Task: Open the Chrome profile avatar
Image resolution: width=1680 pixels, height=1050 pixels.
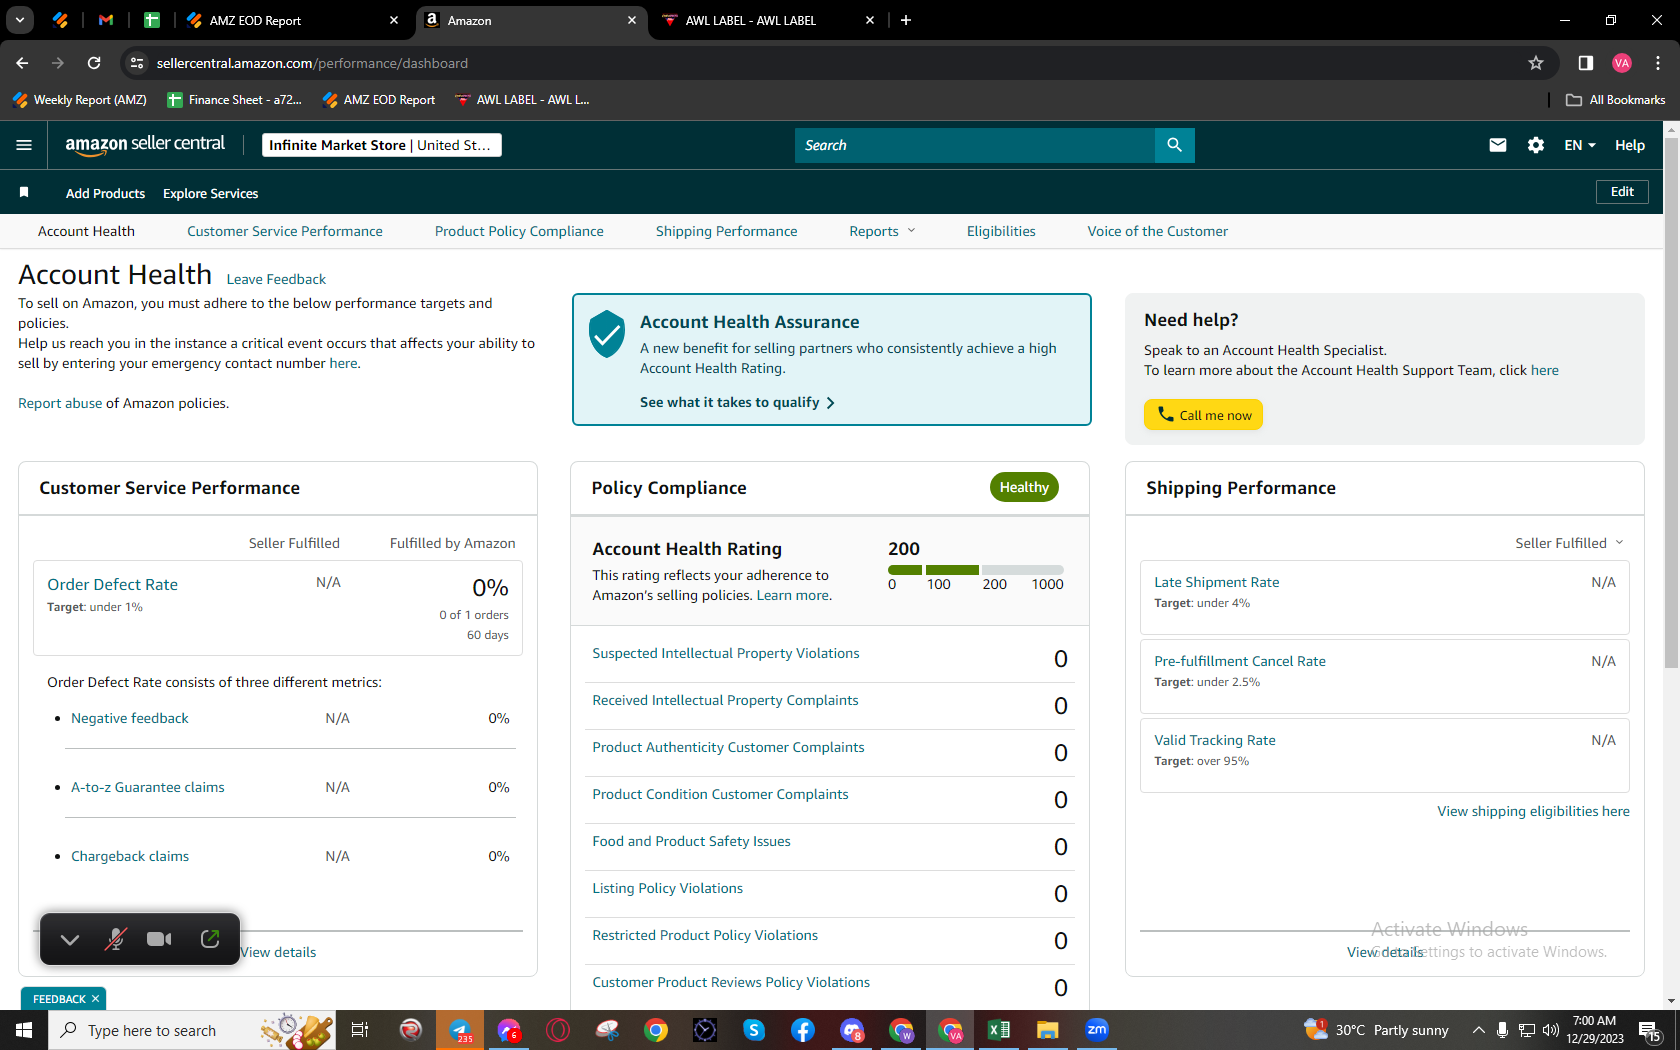Action: [x=1622, y=63]
